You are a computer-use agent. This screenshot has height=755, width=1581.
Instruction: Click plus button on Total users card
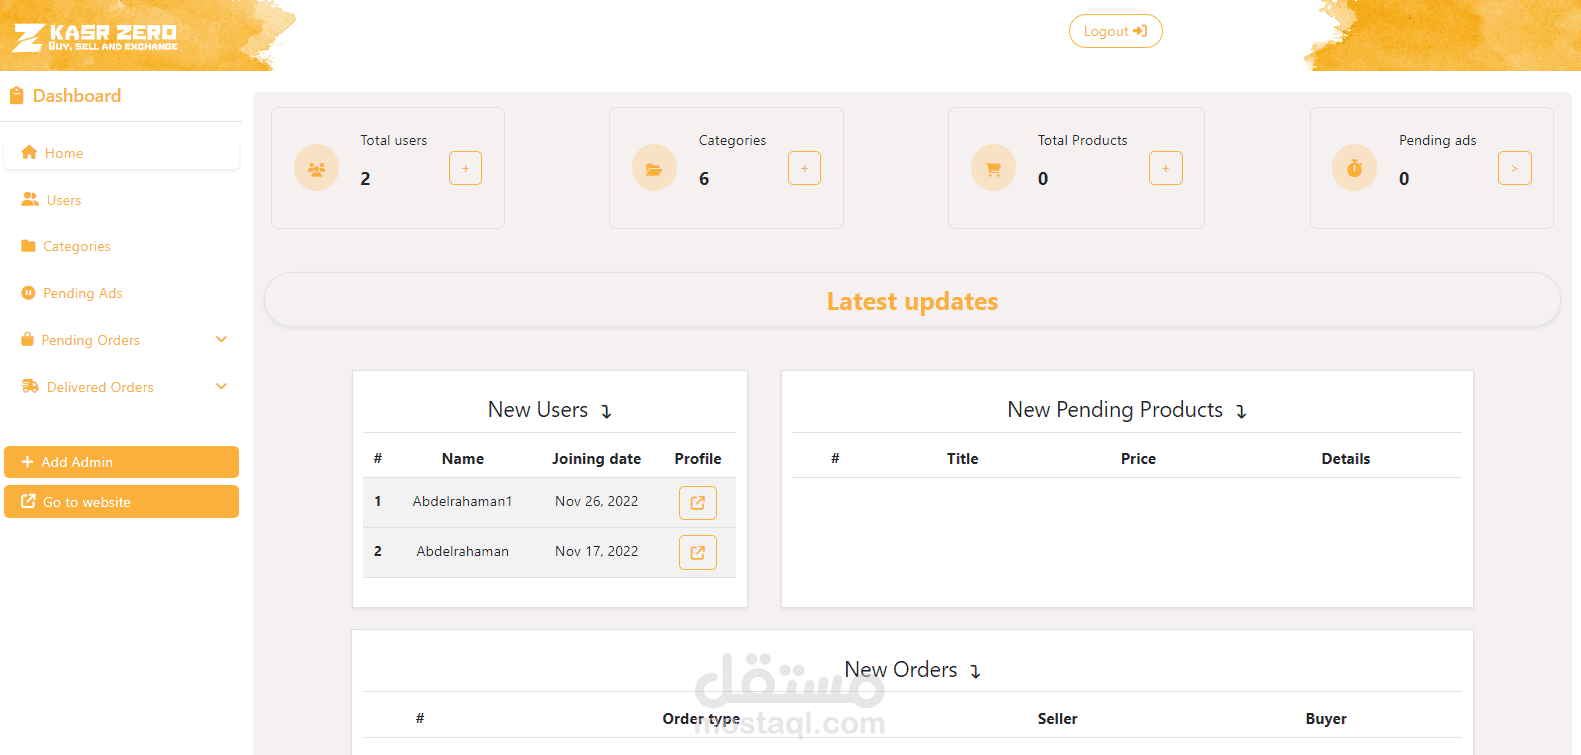point(465,168)
